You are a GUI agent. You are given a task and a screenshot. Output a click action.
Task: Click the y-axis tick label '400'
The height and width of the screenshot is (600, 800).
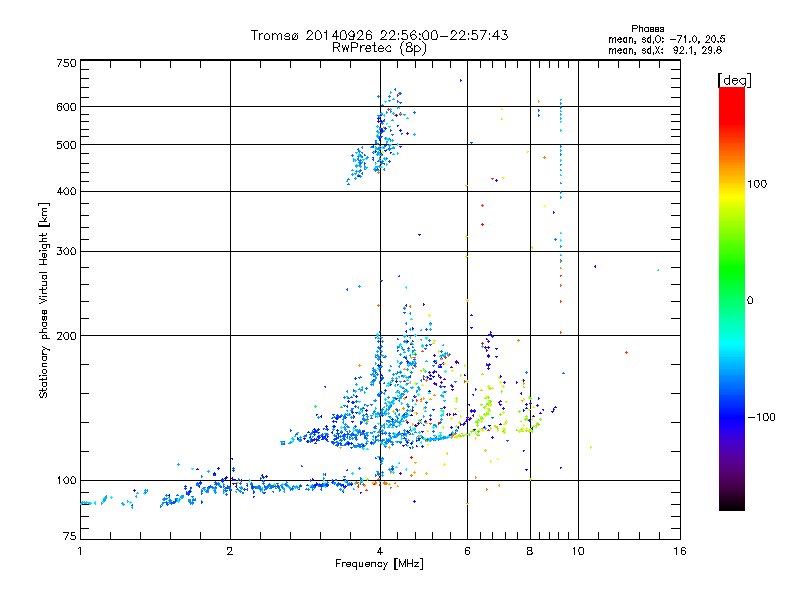tap(66, 192)
